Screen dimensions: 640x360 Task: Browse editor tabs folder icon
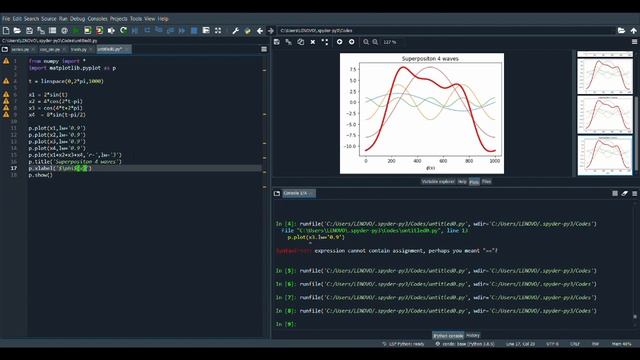point(5,49)
